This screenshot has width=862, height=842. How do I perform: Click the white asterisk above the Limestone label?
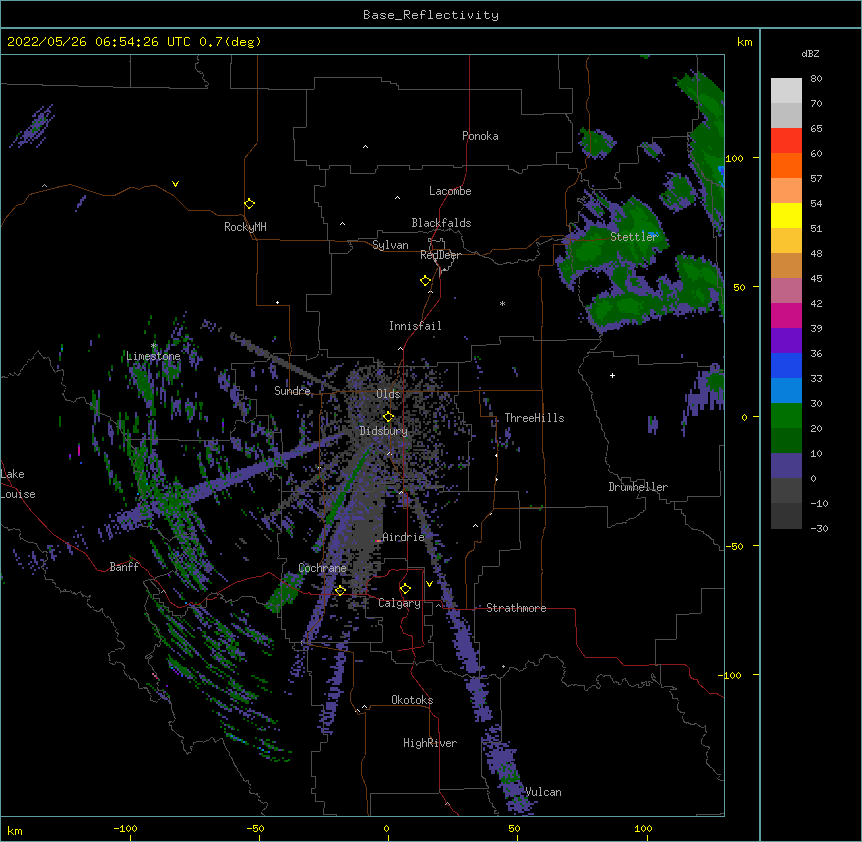pyautogui.click(x=154, y=346)
